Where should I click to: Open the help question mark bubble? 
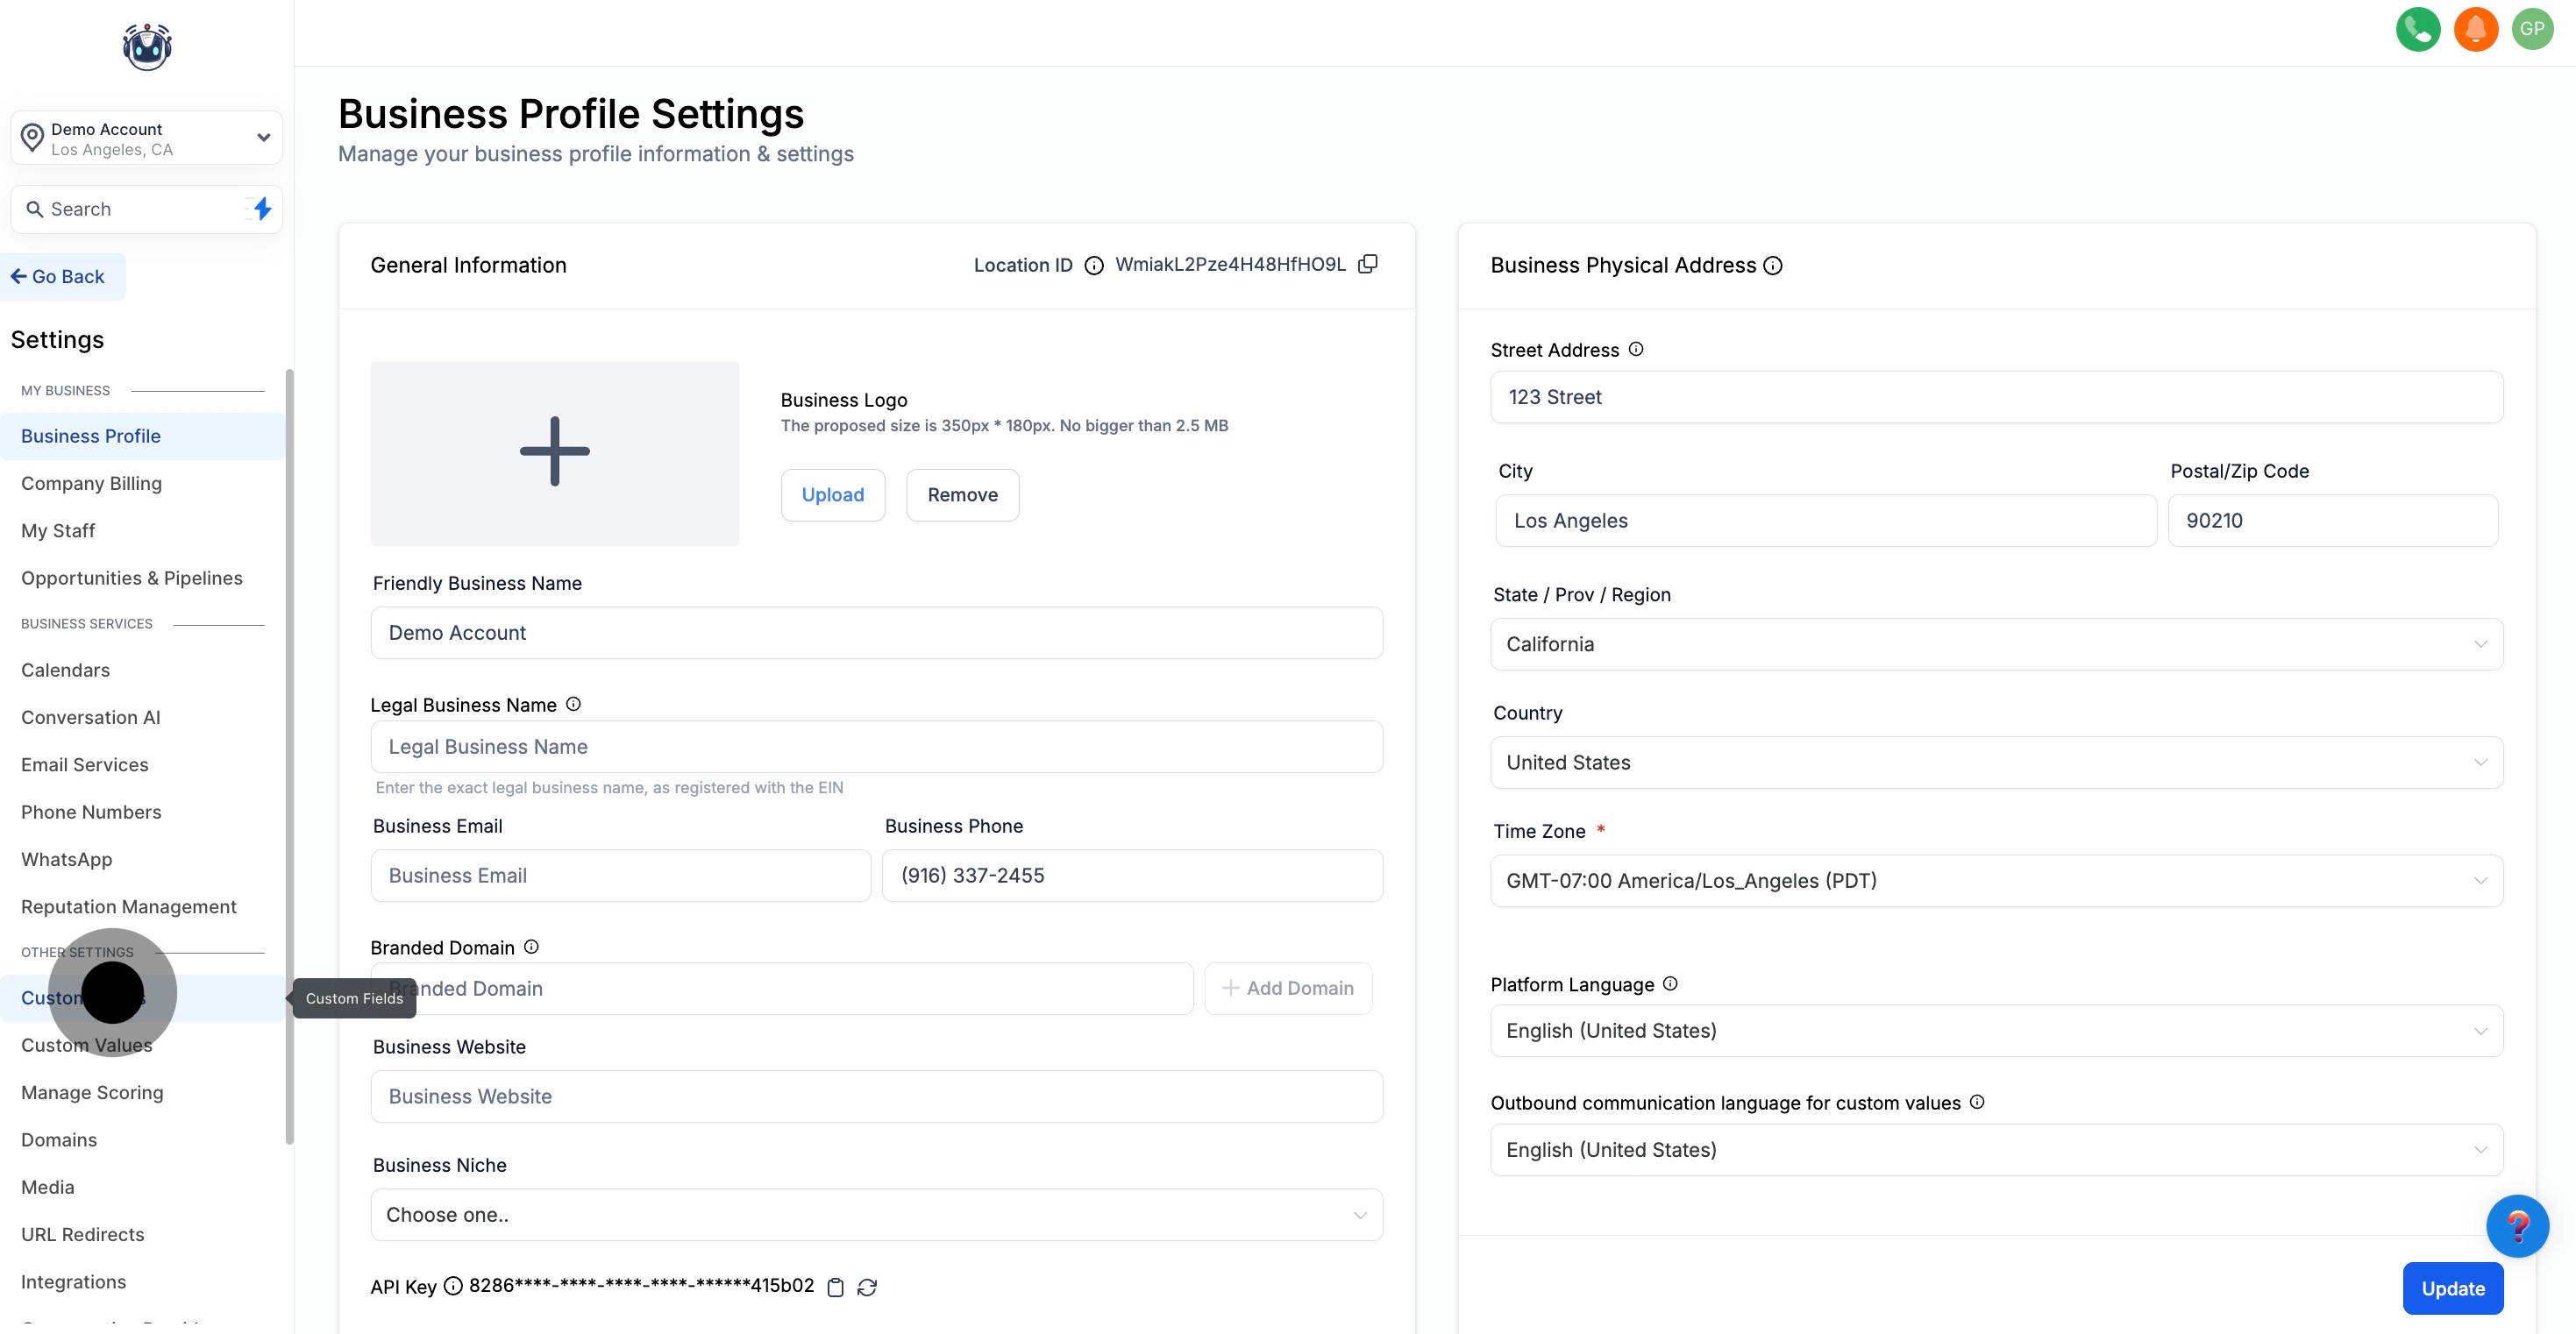(x=2518, y=1226)
